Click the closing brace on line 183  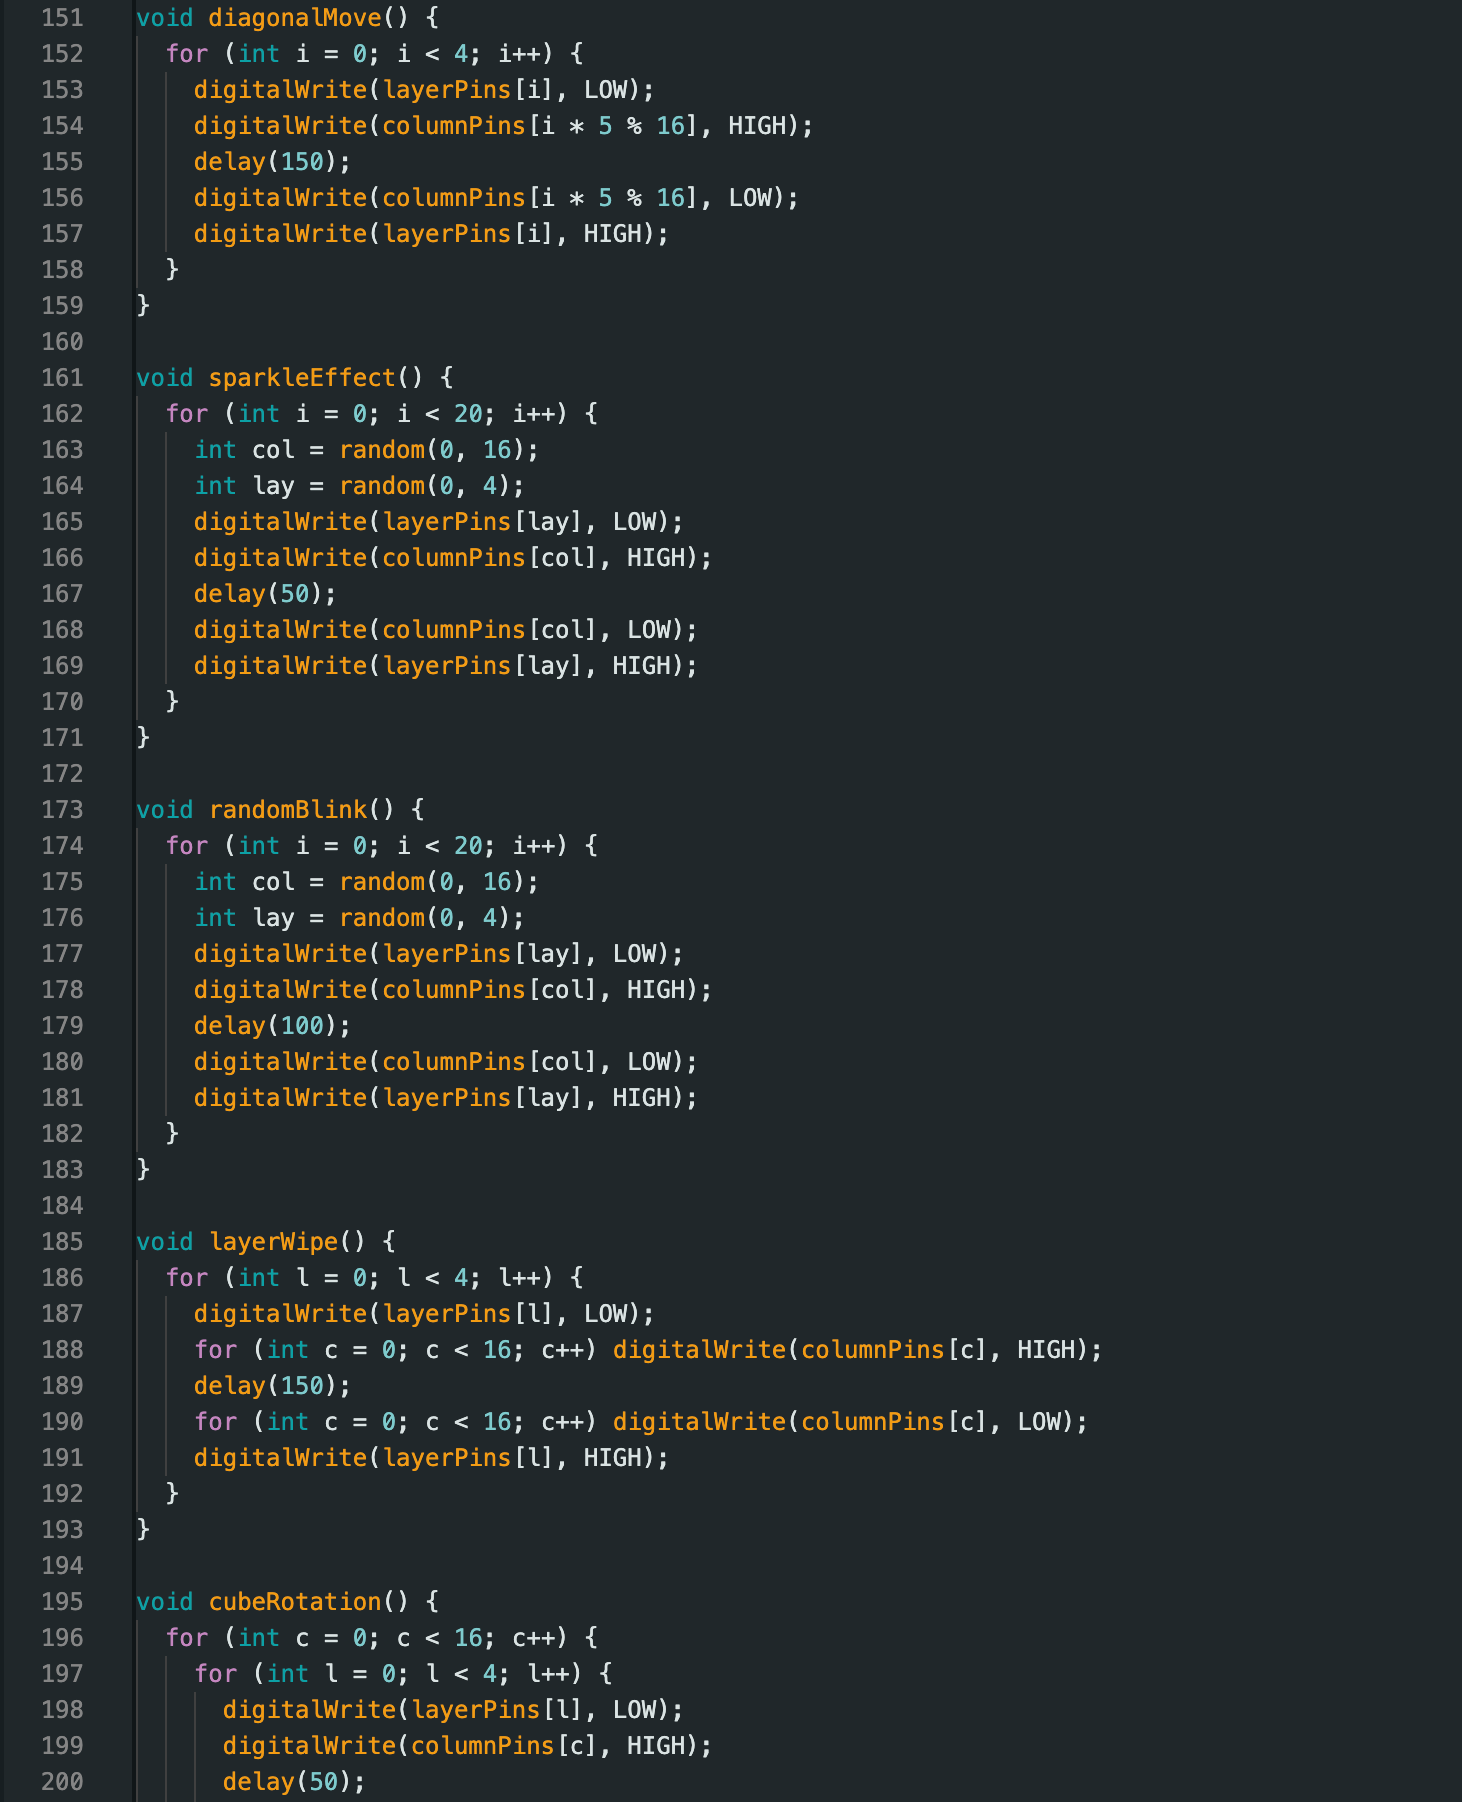click(x=143, y=1170)
